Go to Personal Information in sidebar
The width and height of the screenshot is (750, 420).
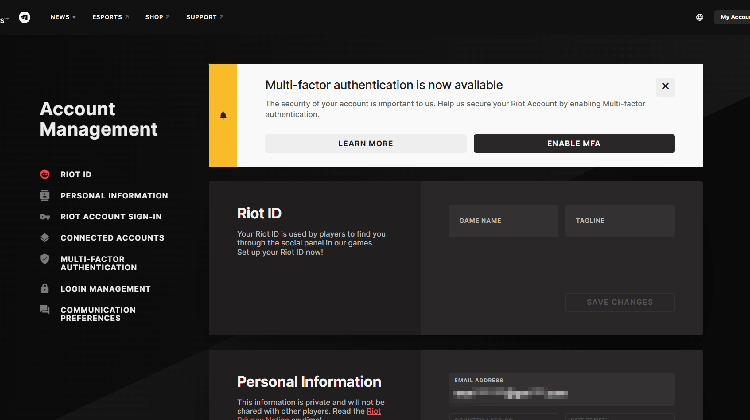point(114,196)
